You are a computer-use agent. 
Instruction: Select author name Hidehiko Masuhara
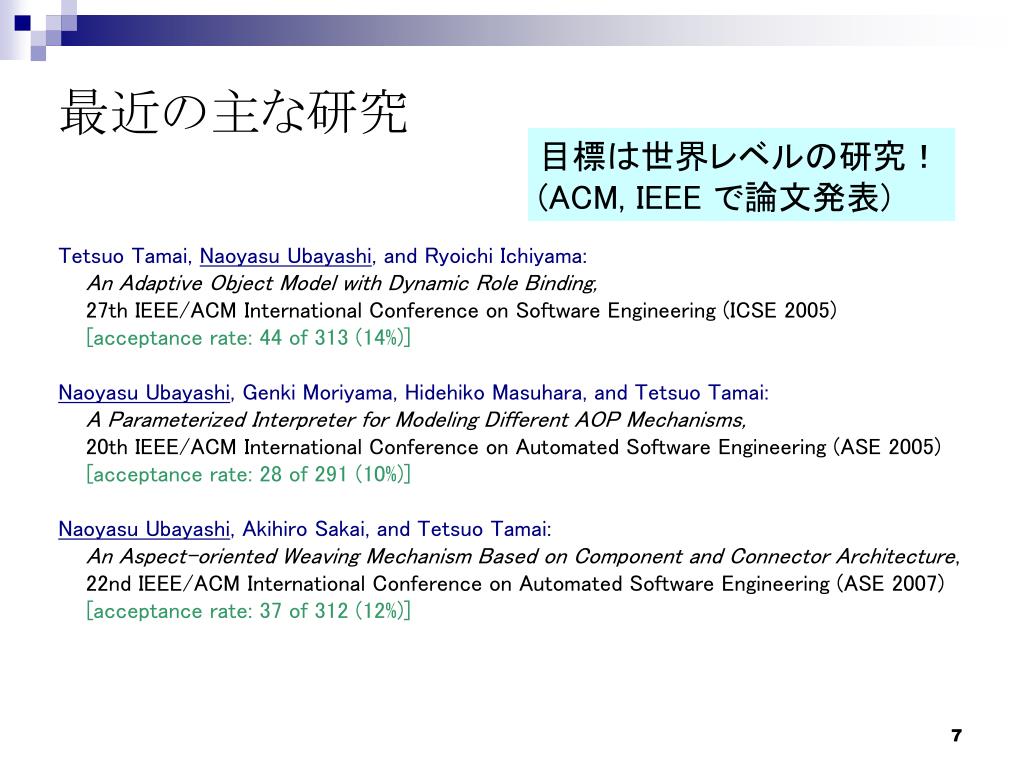coord(493,392)
